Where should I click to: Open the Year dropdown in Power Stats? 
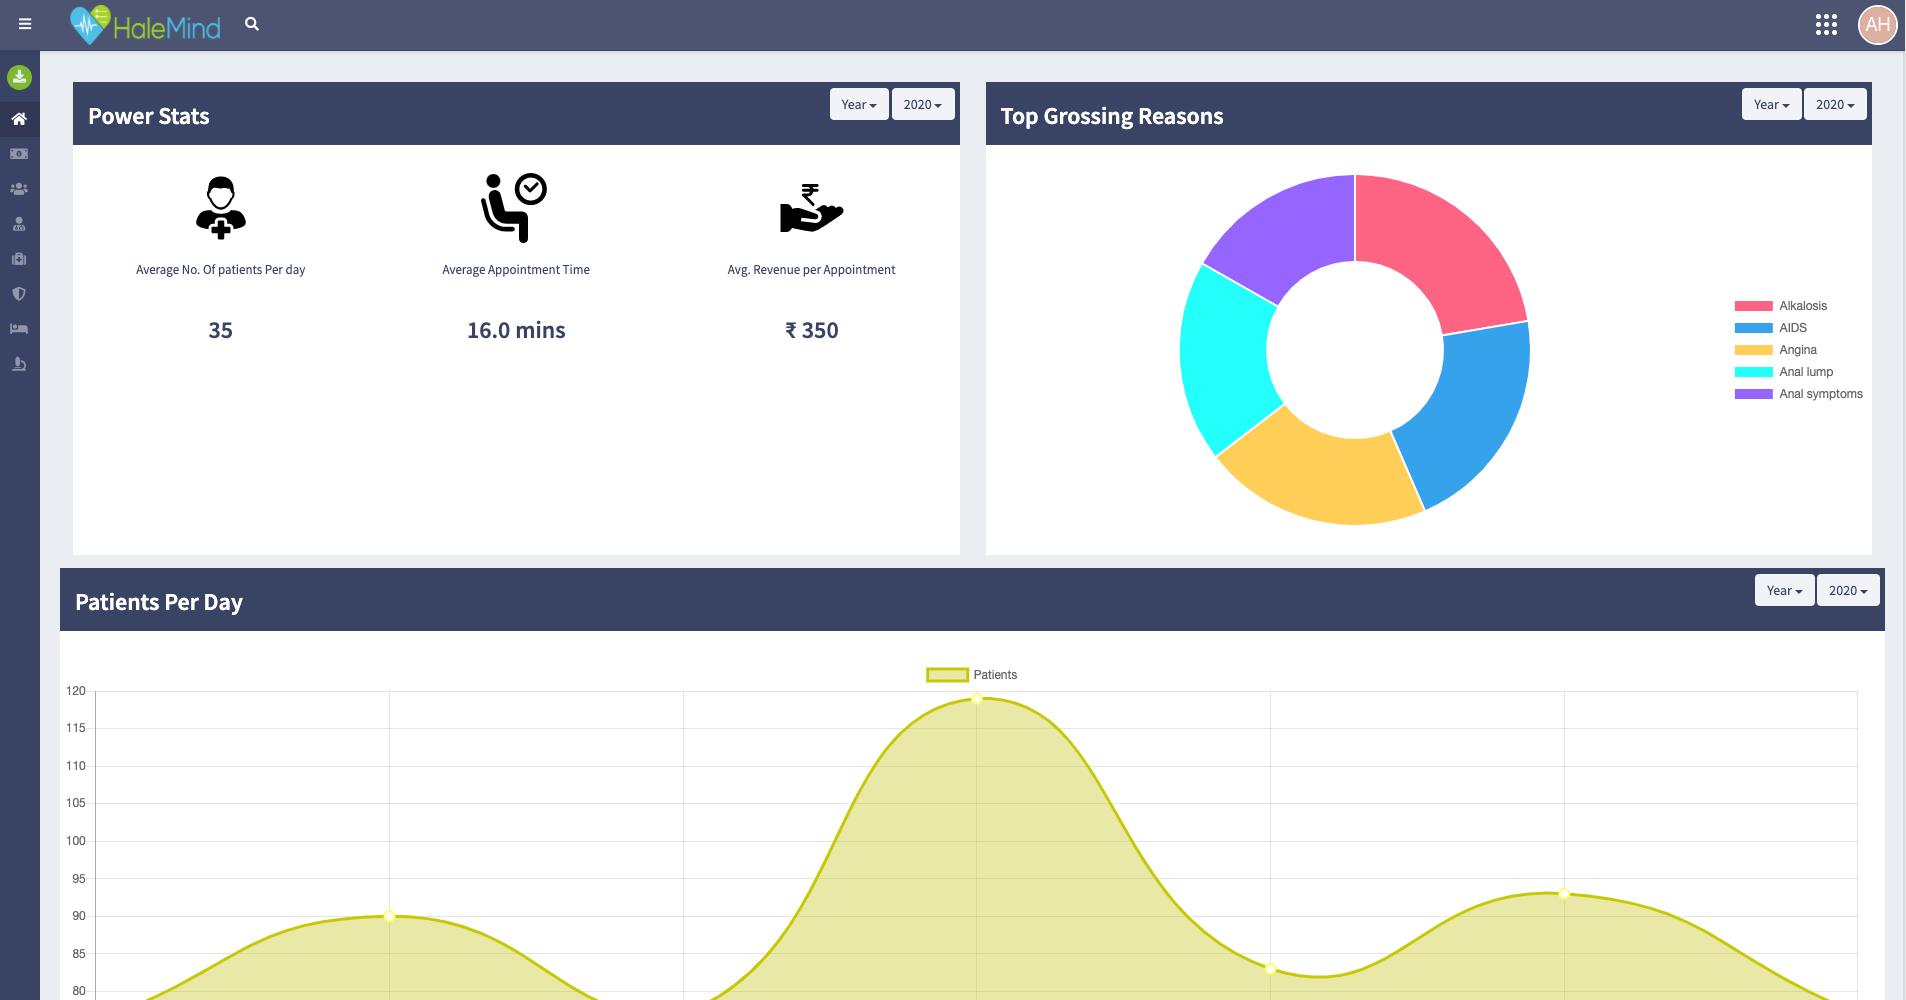[x=858, y=104]
